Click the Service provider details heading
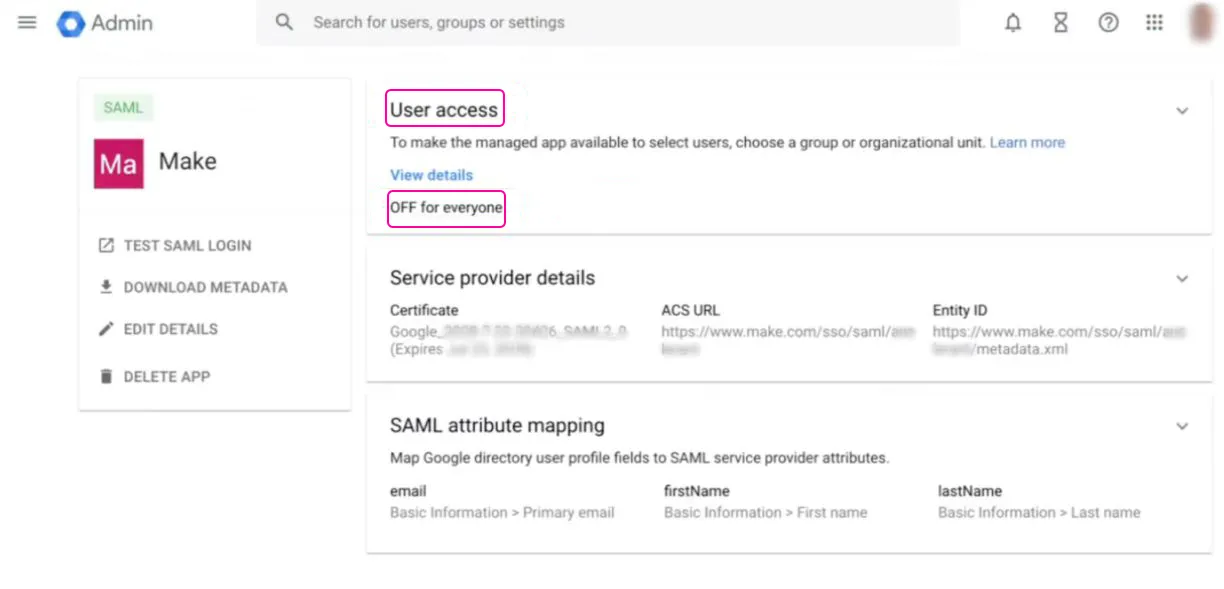Screen dimensions: 1224x589 point(492,278)
